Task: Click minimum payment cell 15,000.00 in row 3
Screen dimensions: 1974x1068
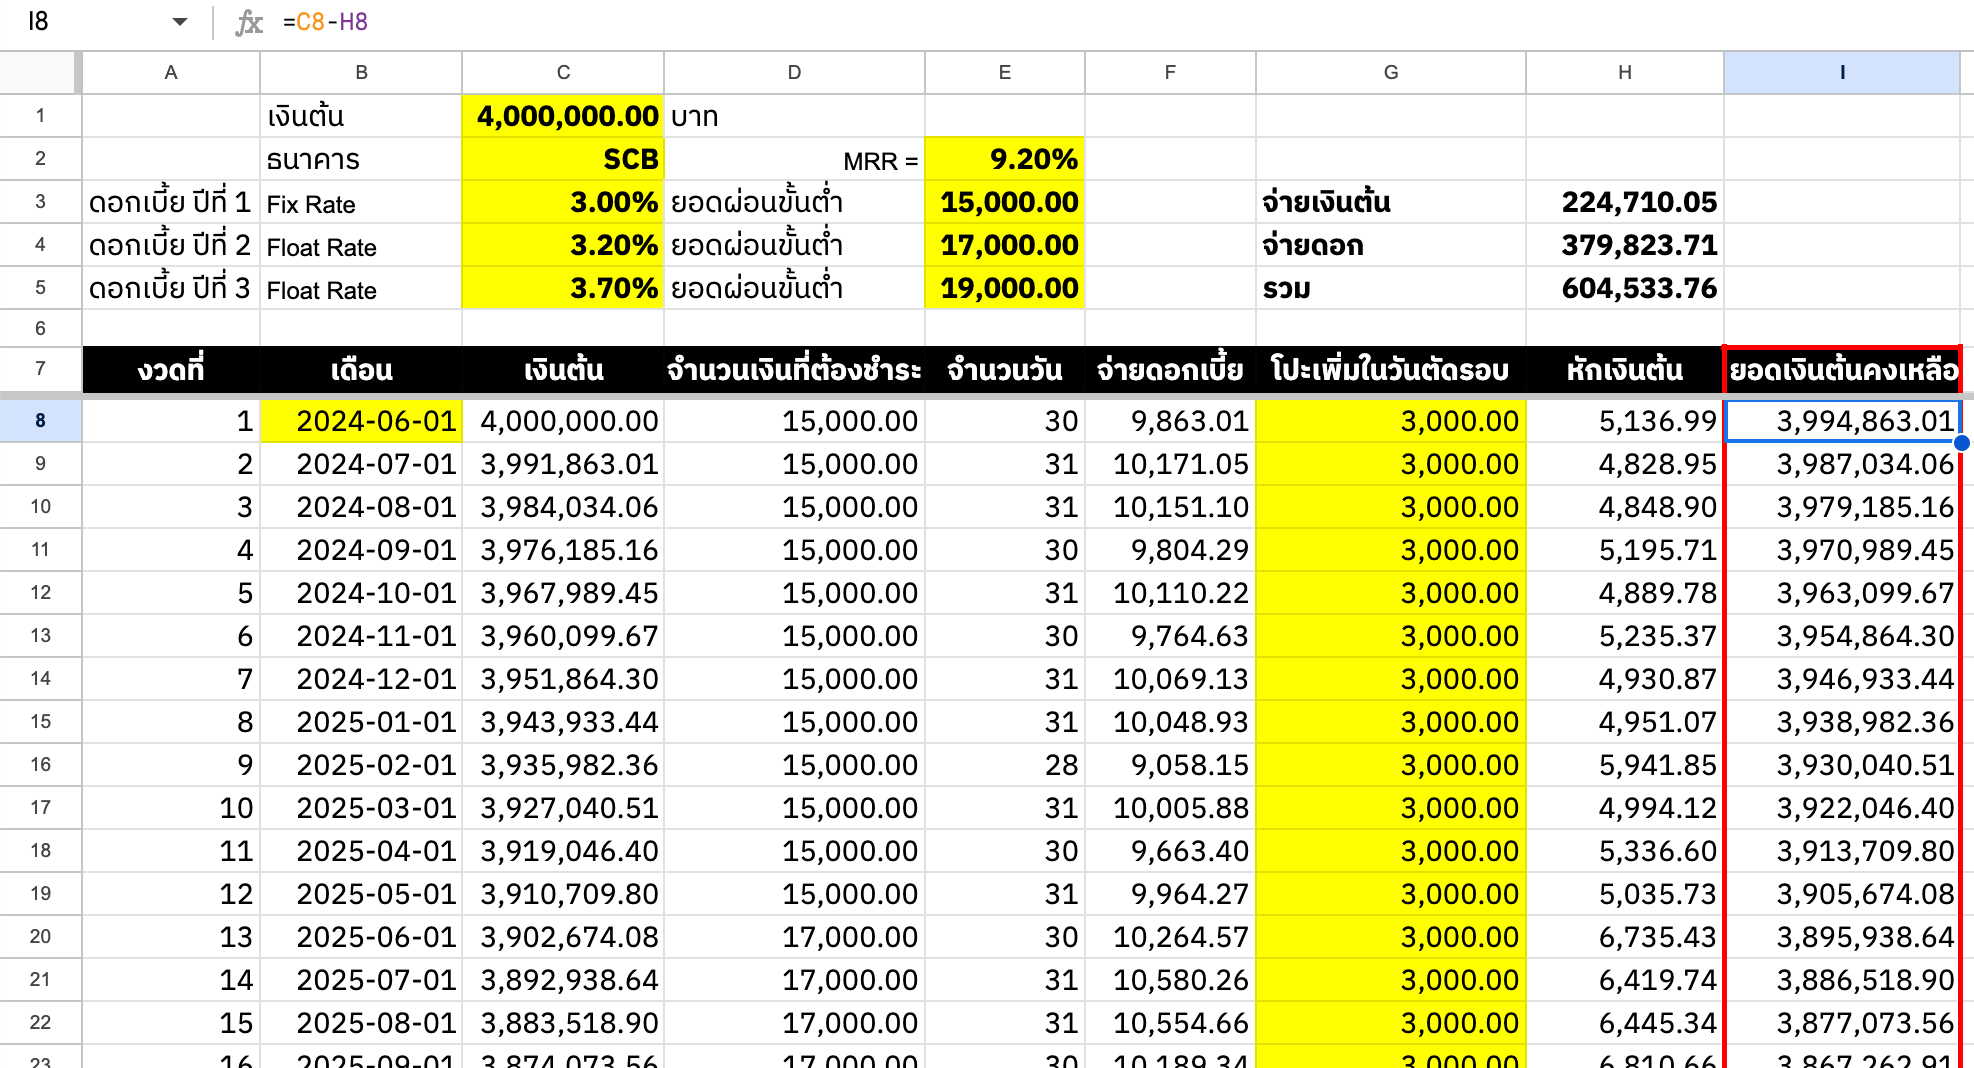Action: click(x=1005, y=202)
